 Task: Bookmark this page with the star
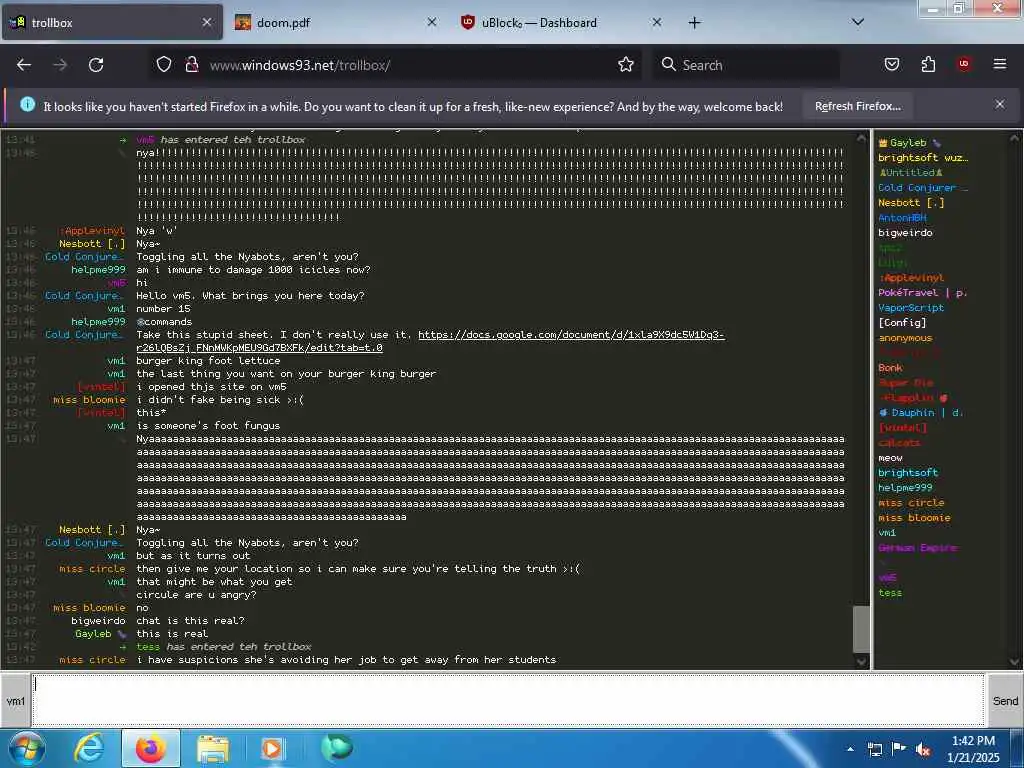pyautogui.click(x=626, y=65)
